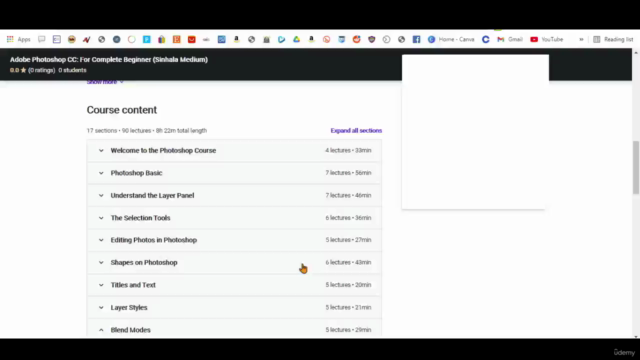Image resolution: width=640 pixels, height=360 pixels.
Task: Expand Understand the Layer Panel chevron
Action: (x=101, y=196)
